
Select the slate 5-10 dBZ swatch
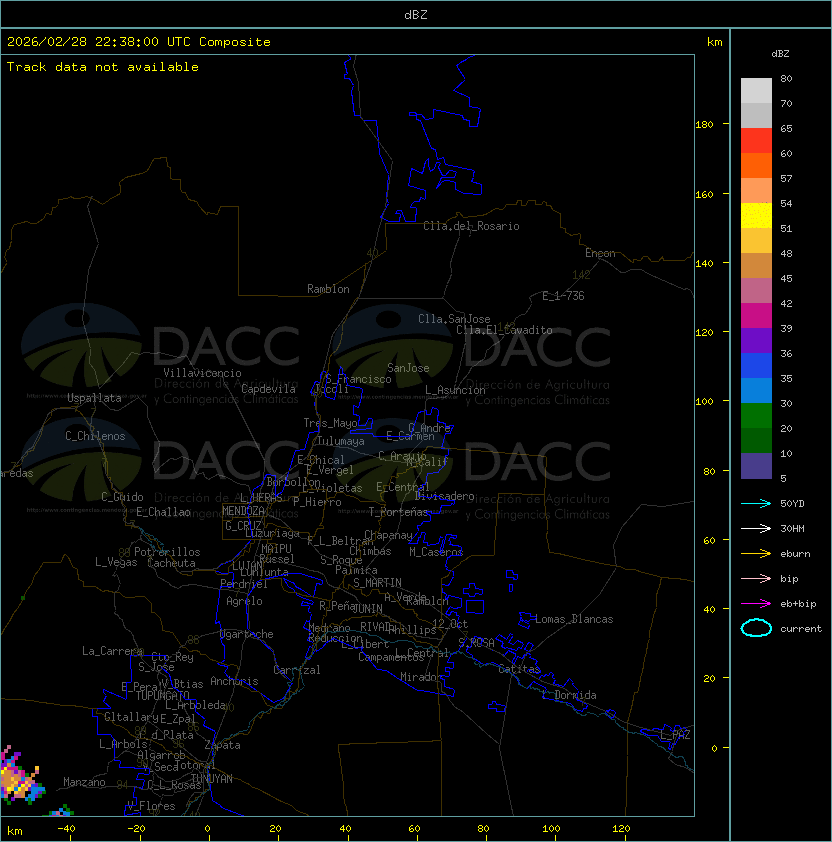756,466
